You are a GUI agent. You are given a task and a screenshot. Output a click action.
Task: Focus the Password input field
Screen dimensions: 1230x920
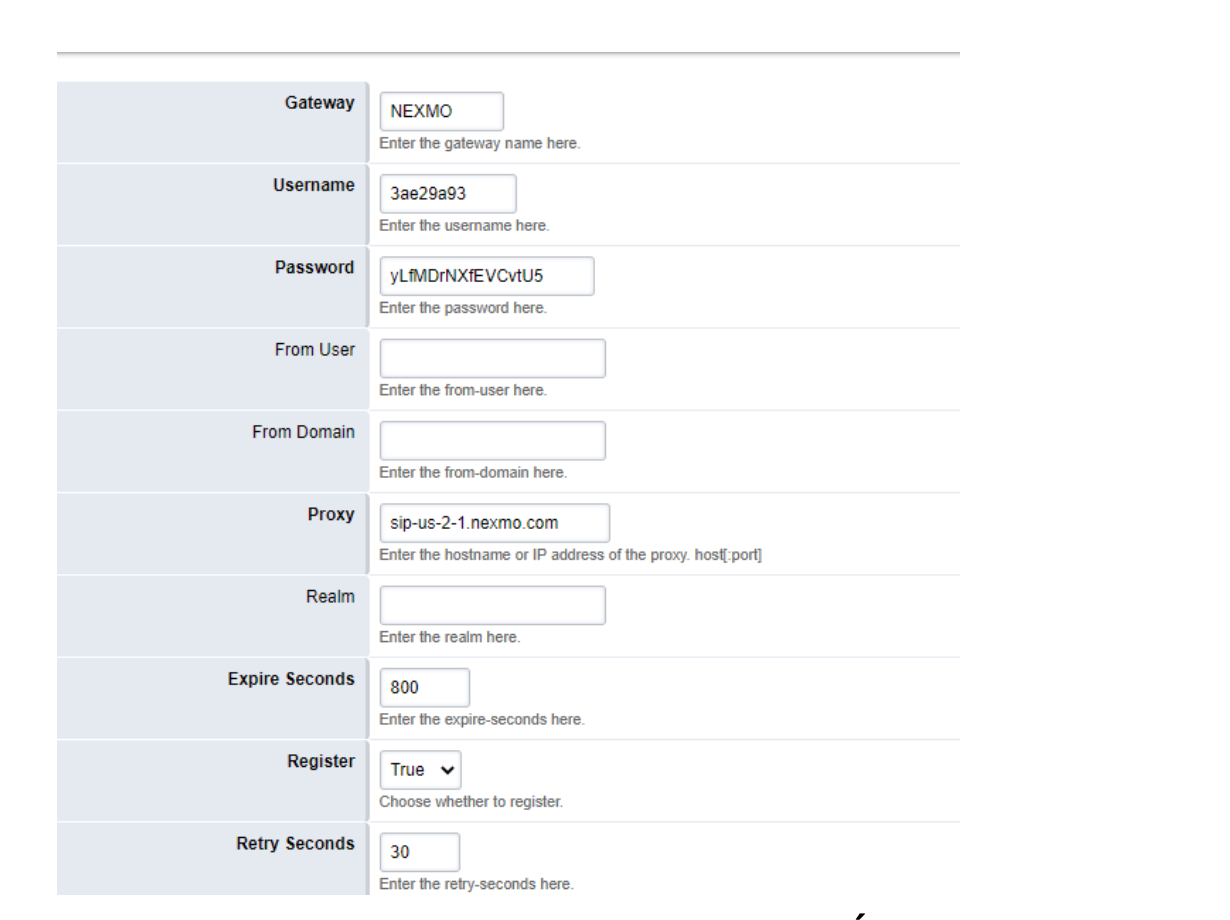(486, 276)
